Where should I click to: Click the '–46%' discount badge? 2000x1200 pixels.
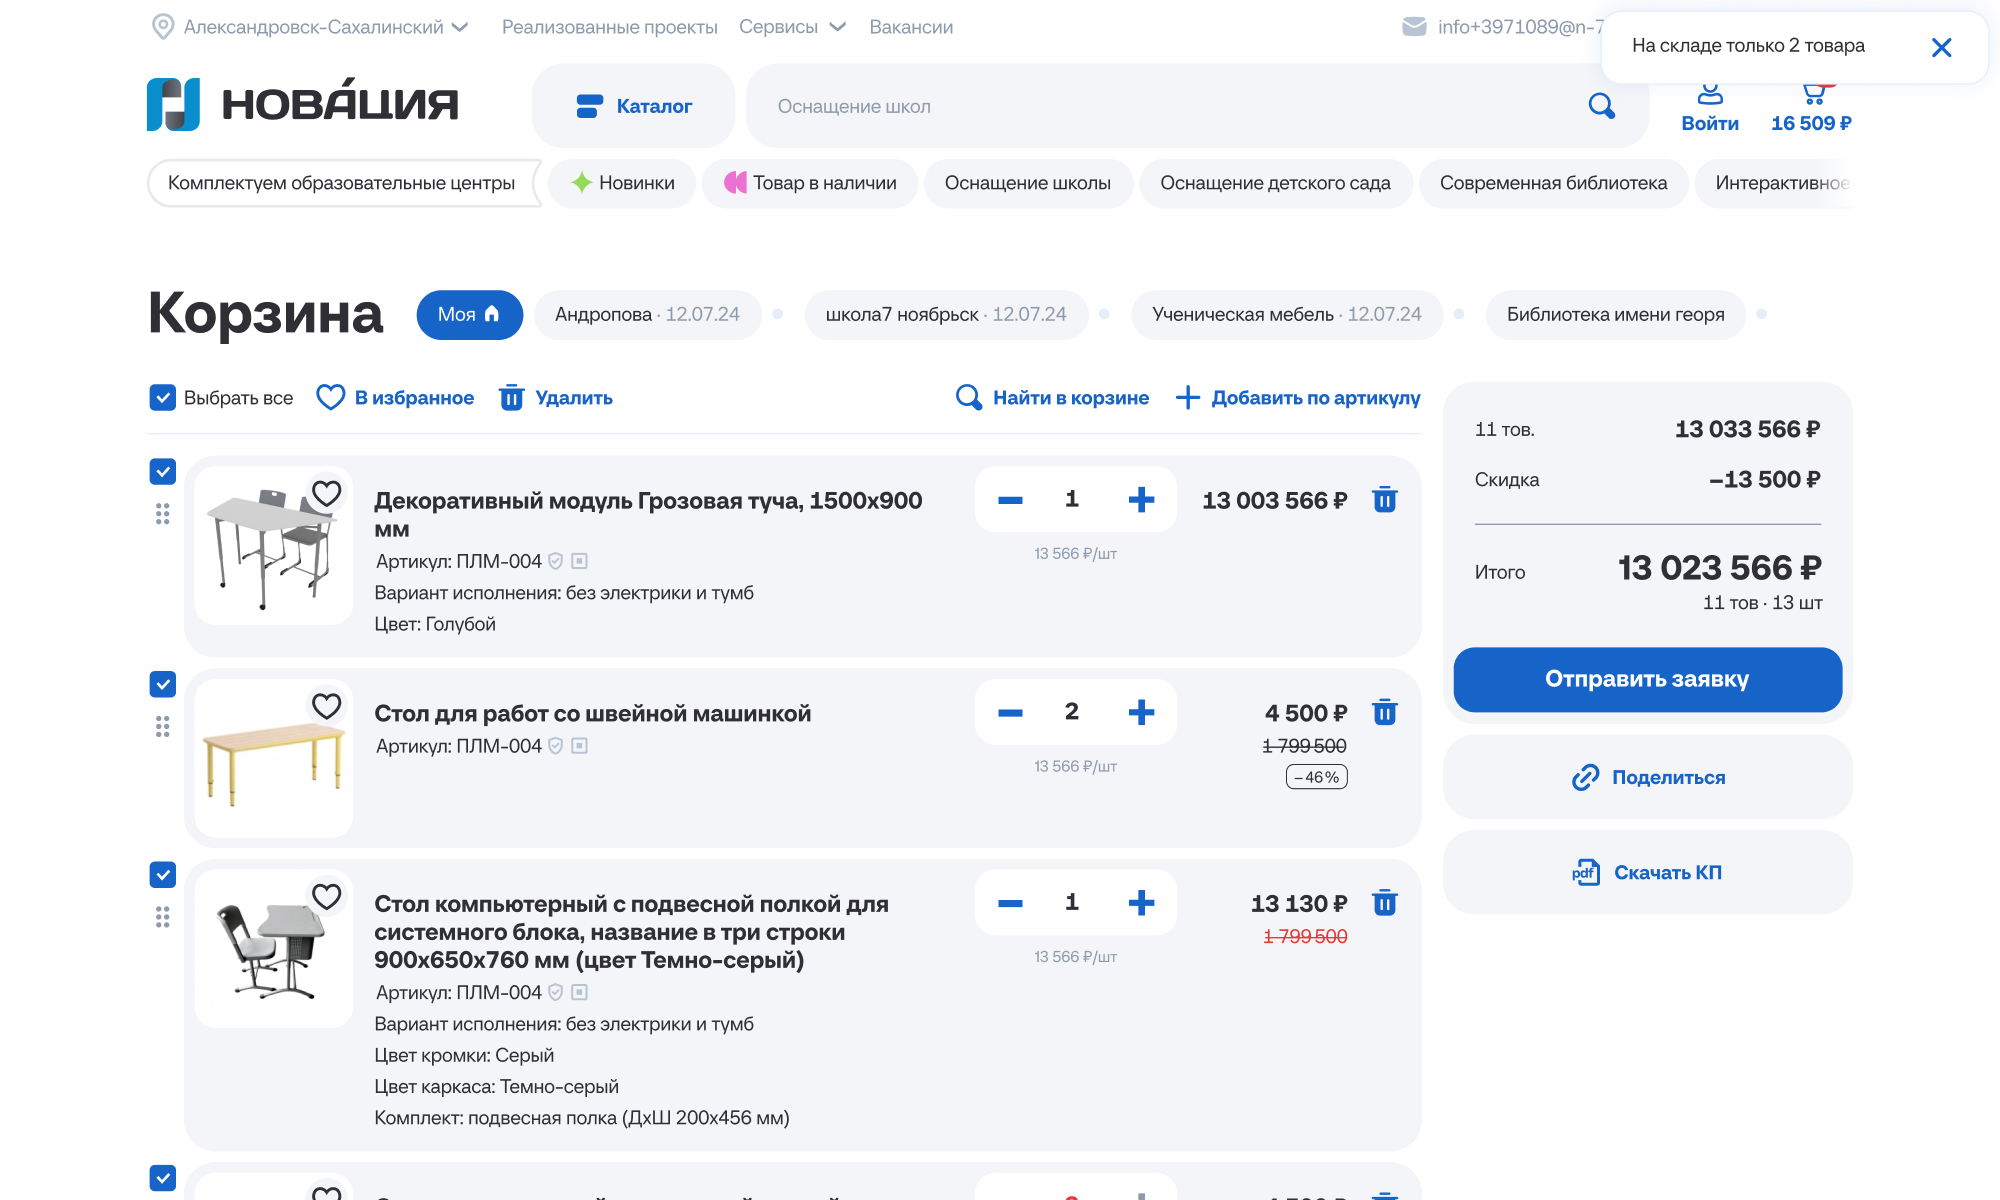(x=1316, y=777)
